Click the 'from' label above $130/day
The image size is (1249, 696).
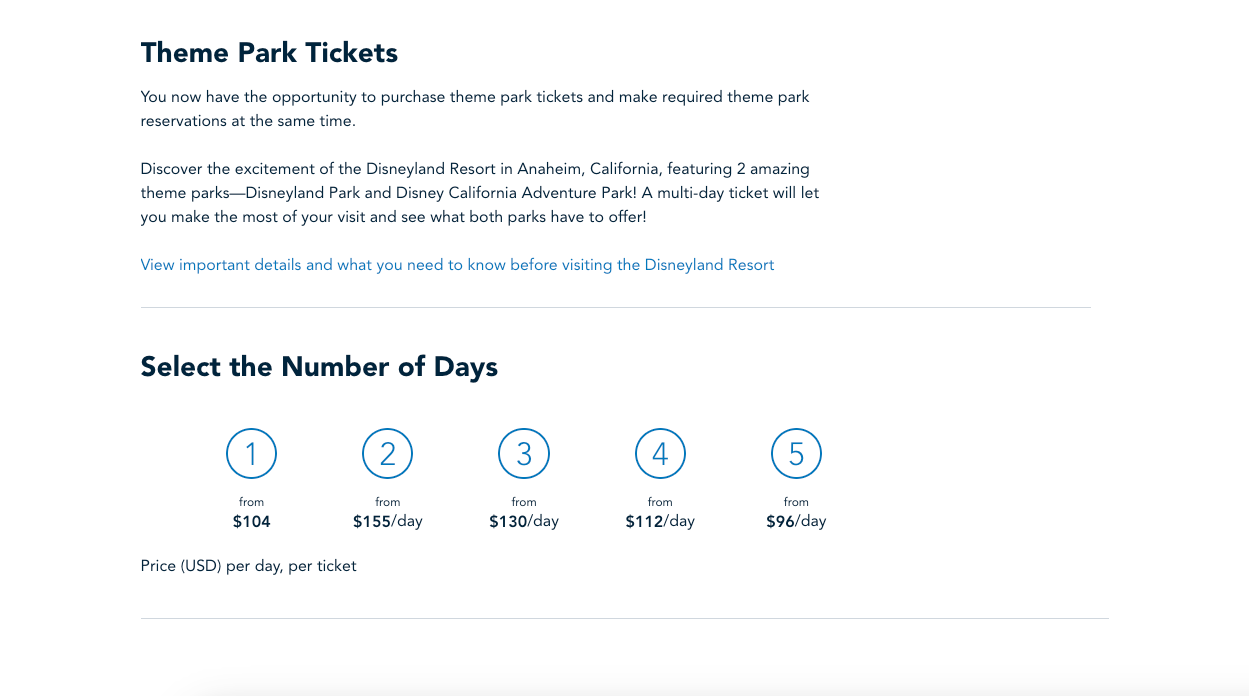[524, 502]
